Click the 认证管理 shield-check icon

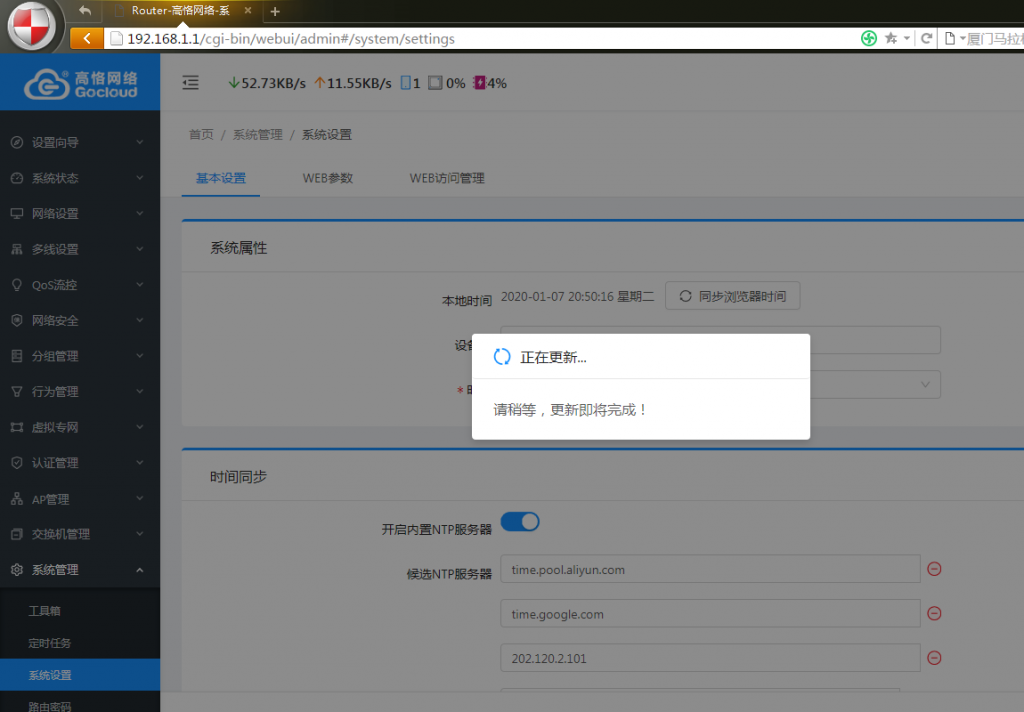(17, 462)
